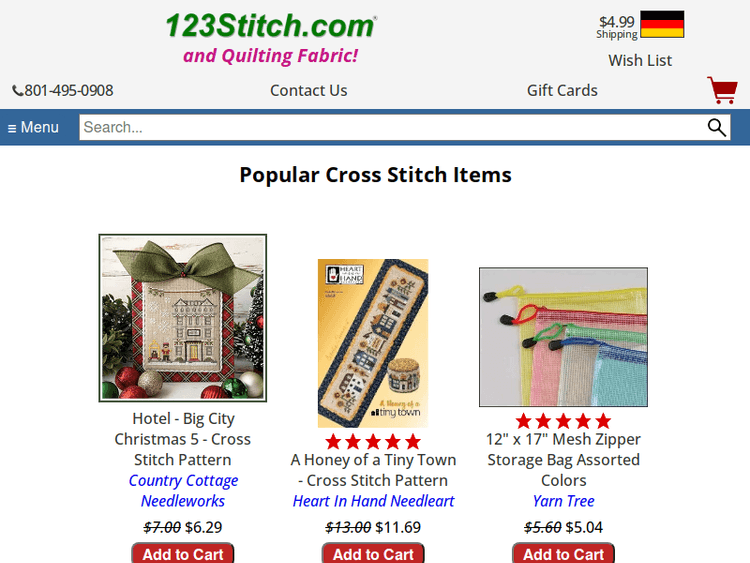Viewport: 750px width, 563px height.
Task: View the Mesh Zipper Storage Bag thumbnail
Action: pyautogui.click(x=563, y=337)
